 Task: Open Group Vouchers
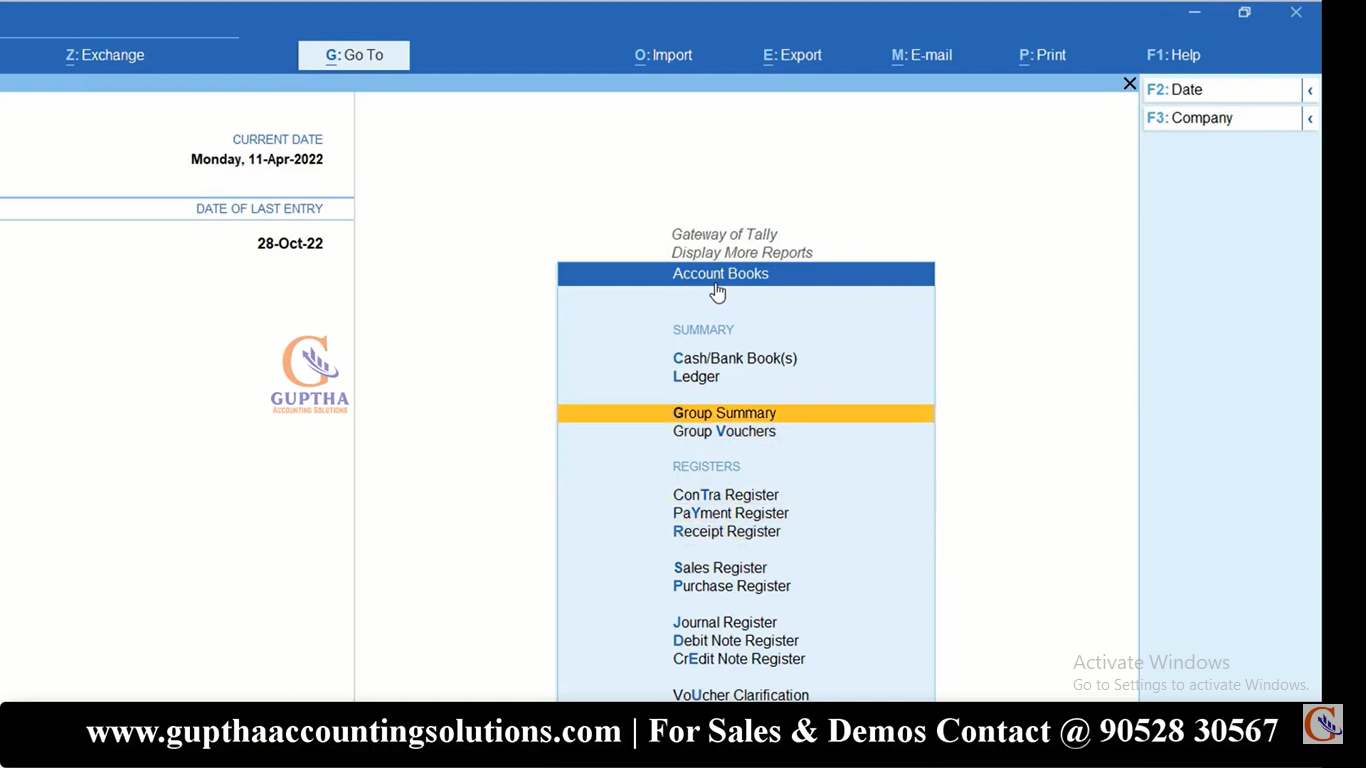tap(724, 432)
